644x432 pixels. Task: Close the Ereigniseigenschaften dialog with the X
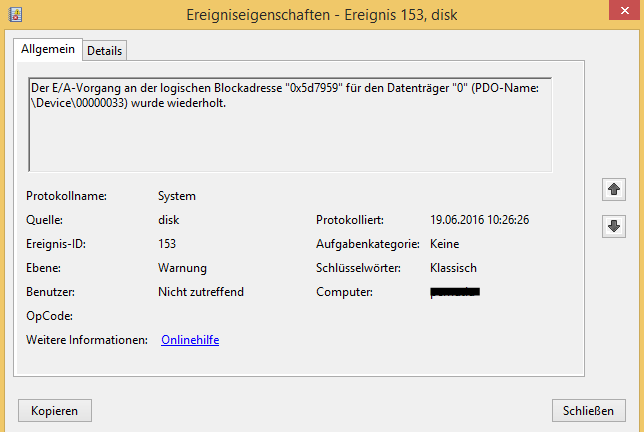(x=624, y=10)
